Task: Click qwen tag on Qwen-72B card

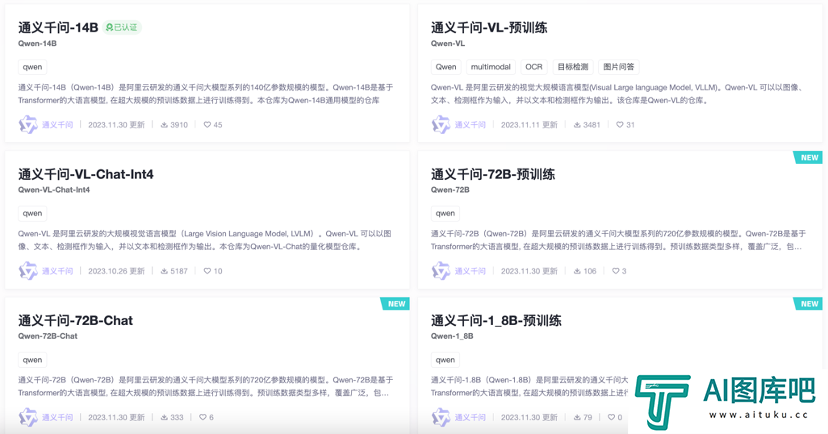Action: coord(445,213)
